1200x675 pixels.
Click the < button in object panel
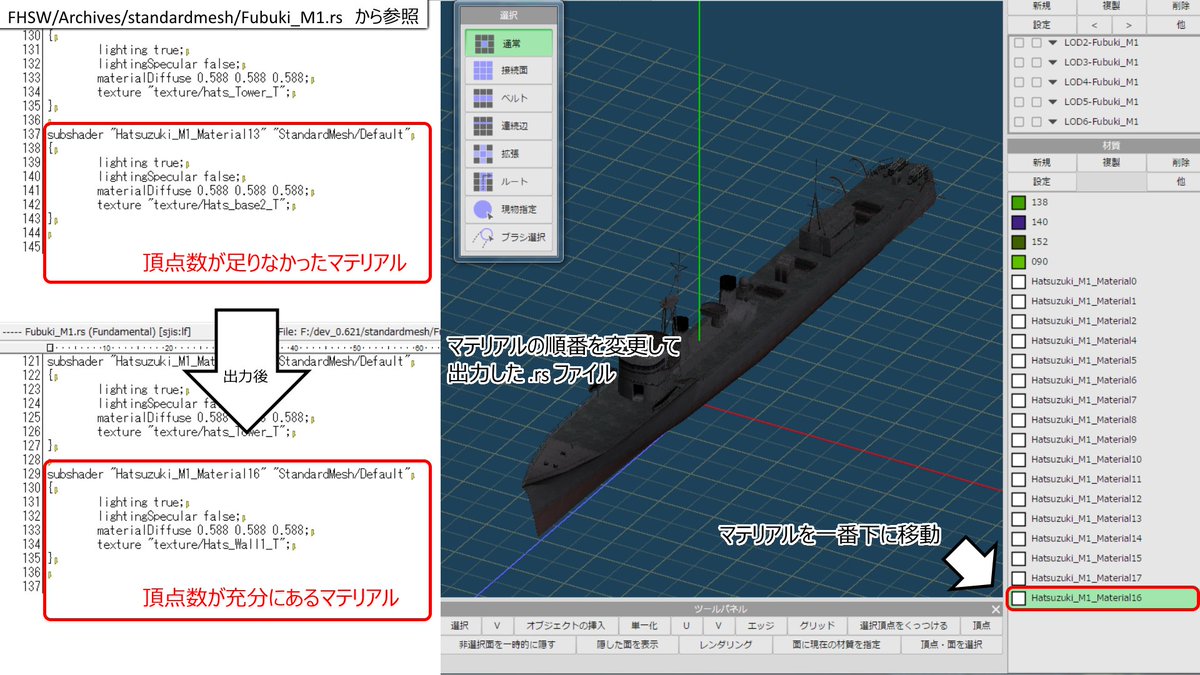pos(1094,24)
